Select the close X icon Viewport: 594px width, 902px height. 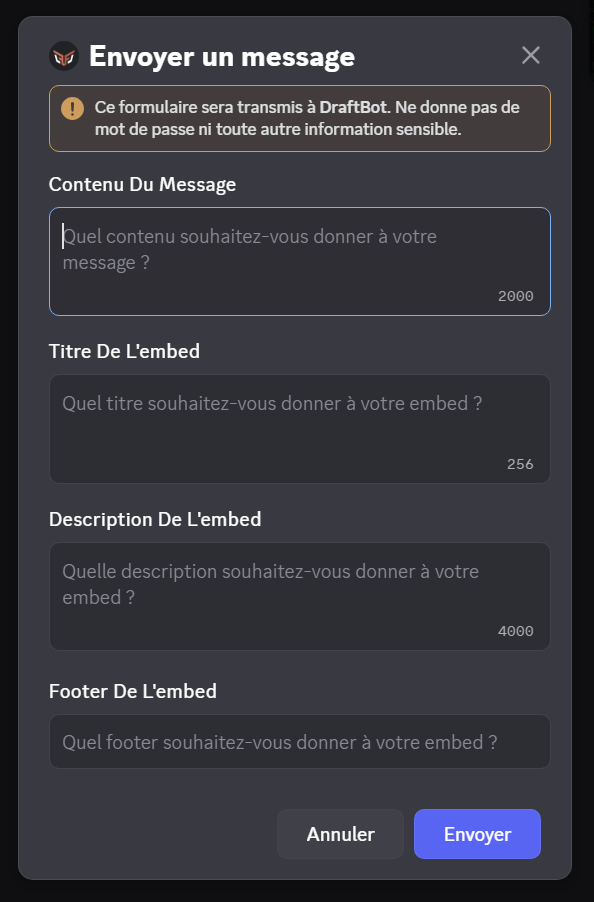531,56
